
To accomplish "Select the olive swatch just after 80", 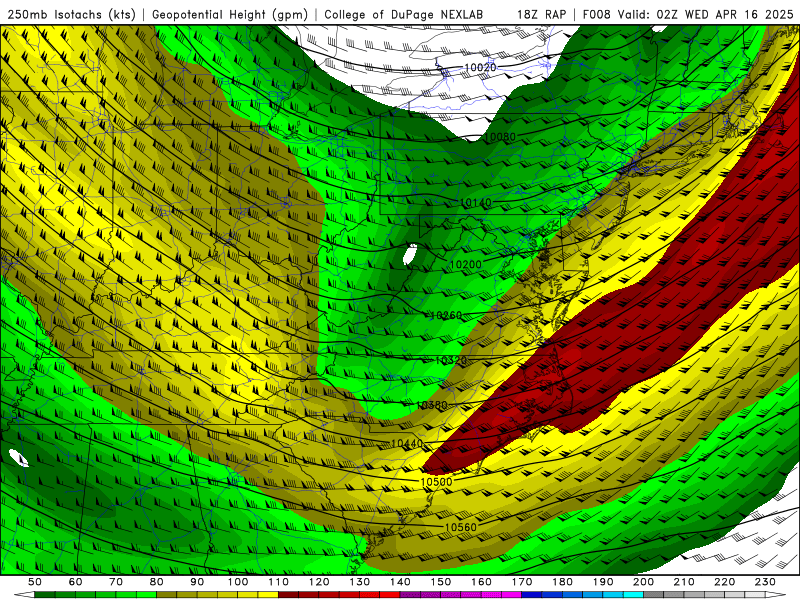I will coord(166,595).
